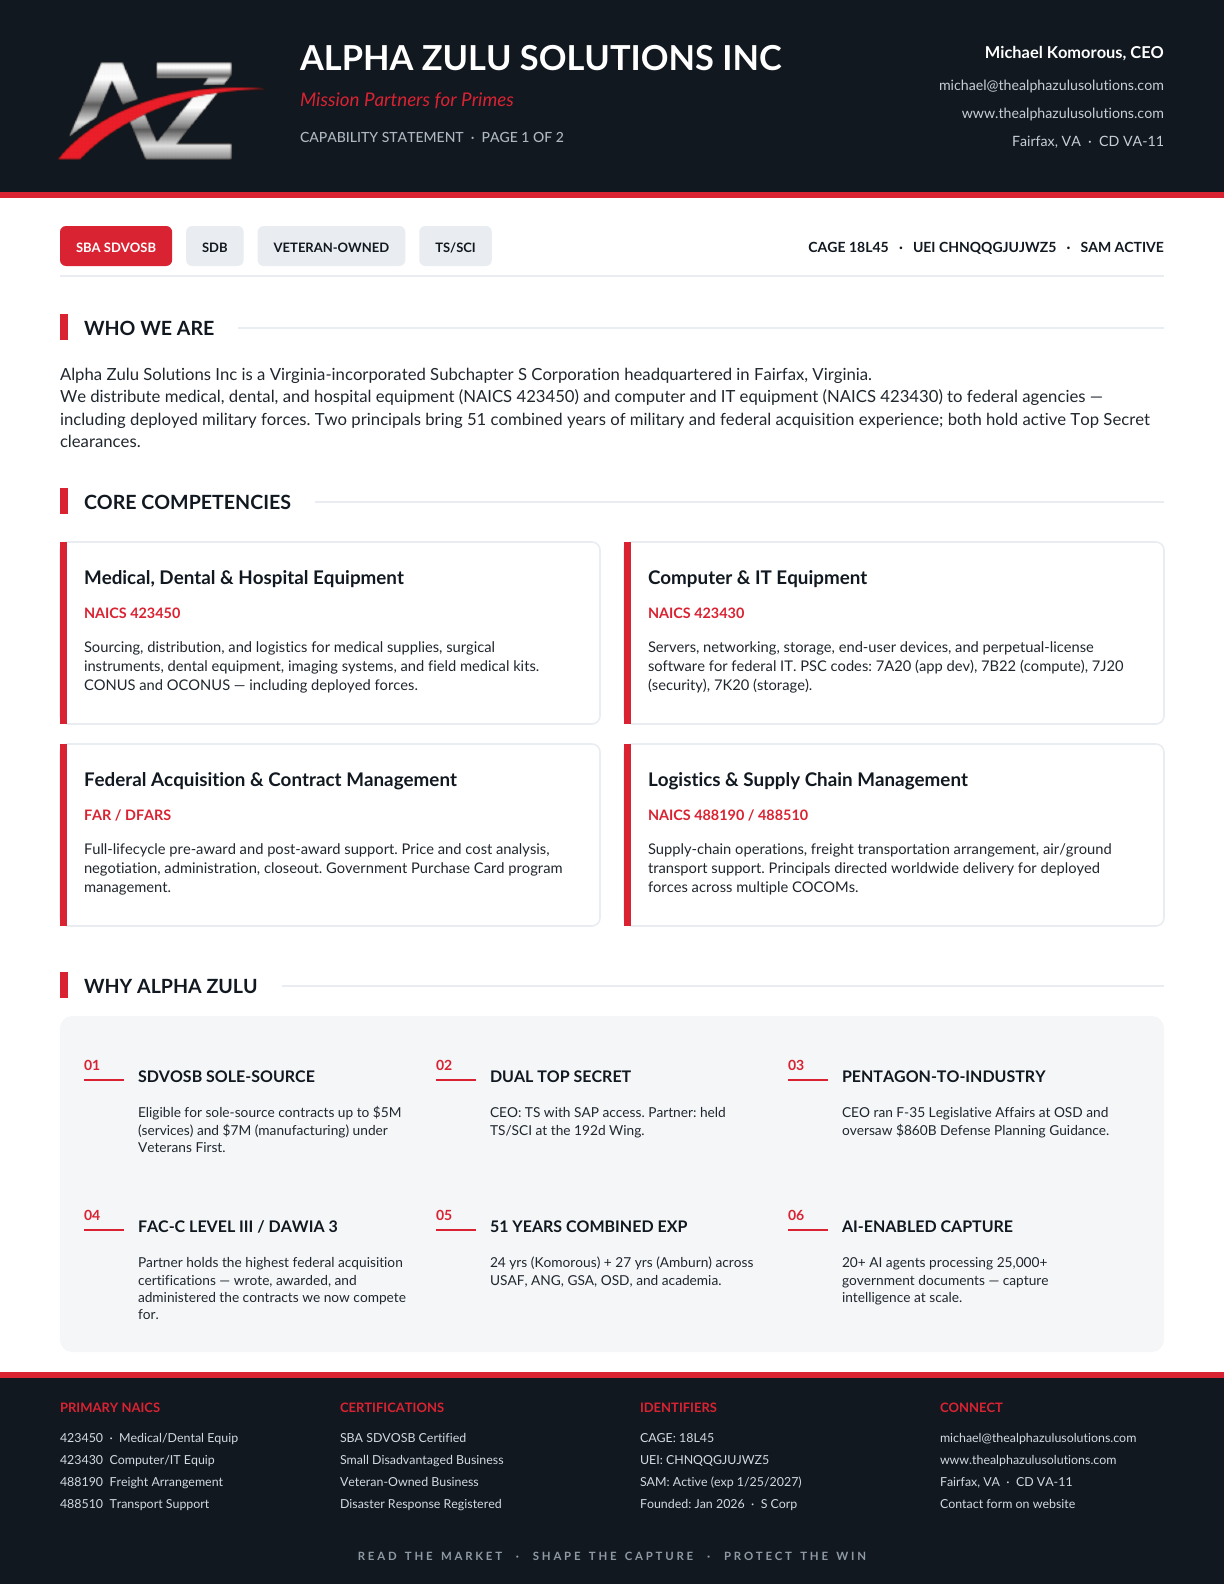Click NAICS 423430 label in IT card

click(x=696, y=613)
